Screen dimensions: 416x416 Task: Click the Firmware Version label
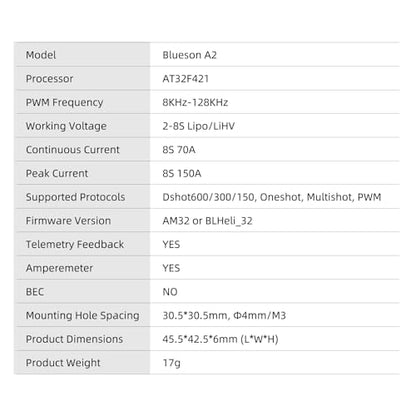pos(68,221)
